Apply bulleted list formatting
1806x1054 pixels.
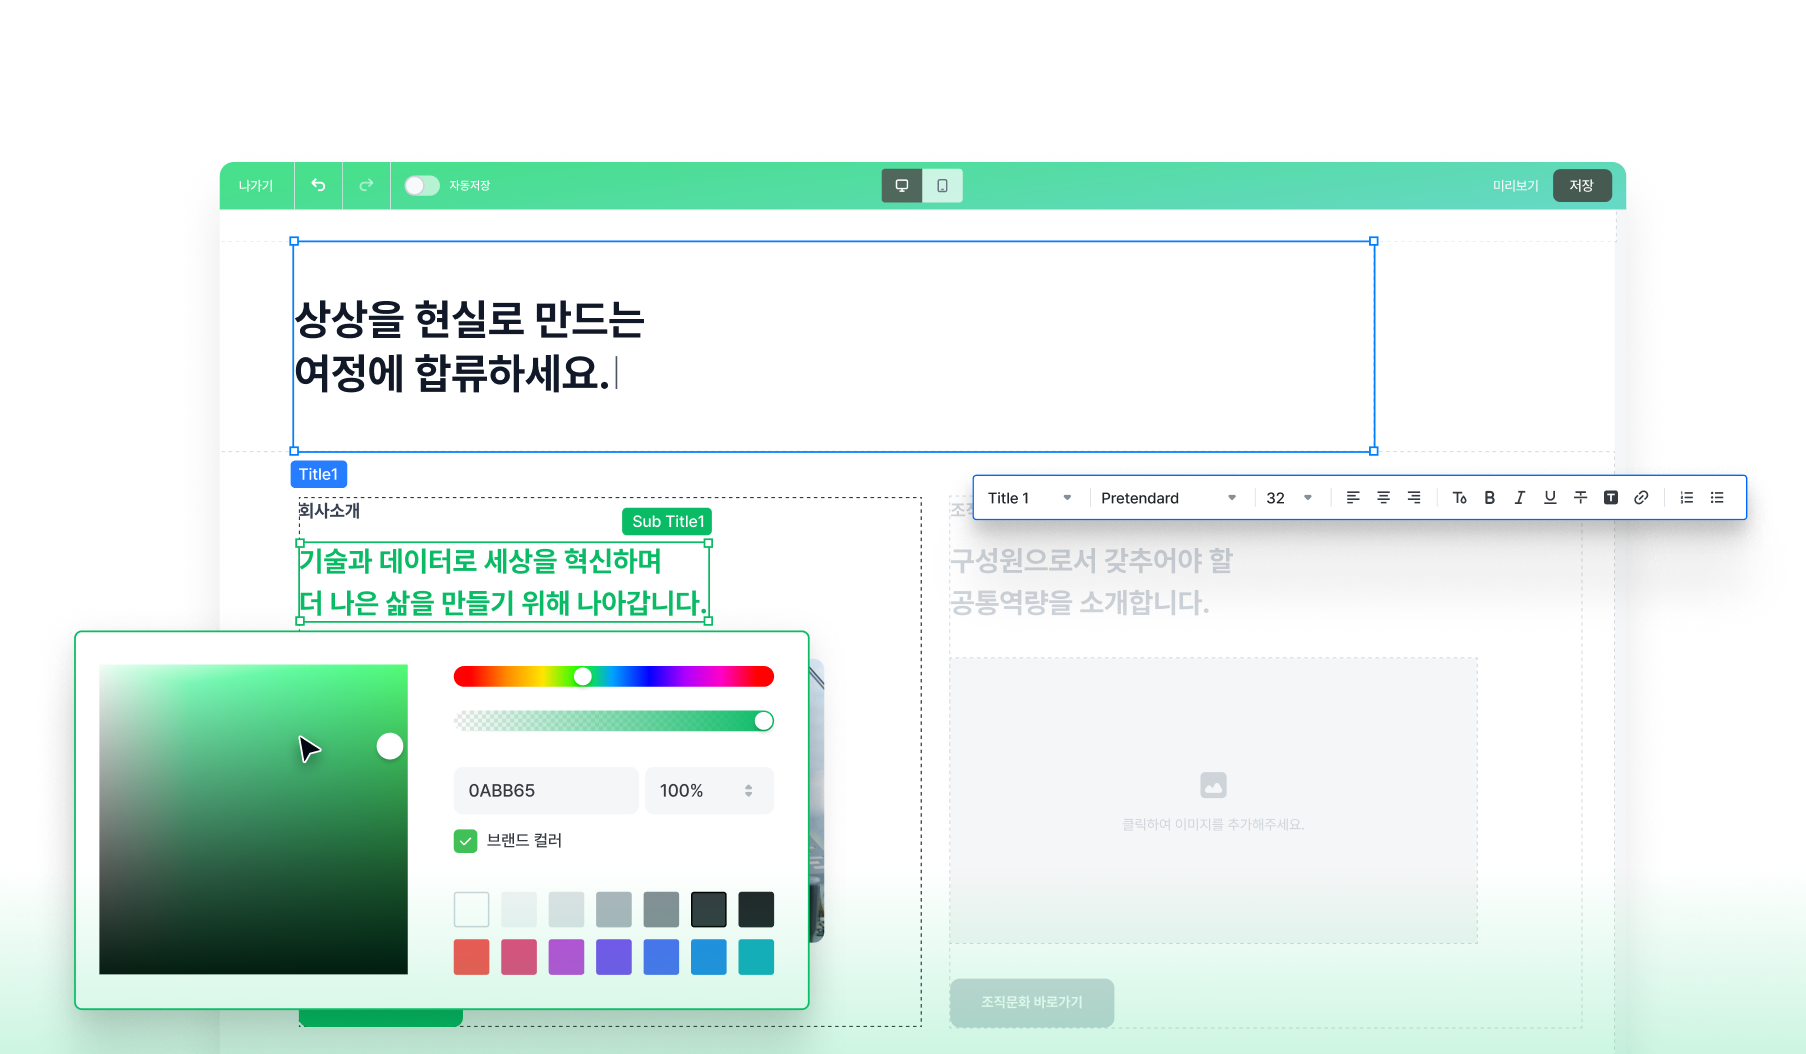[x=1717, y=498]
